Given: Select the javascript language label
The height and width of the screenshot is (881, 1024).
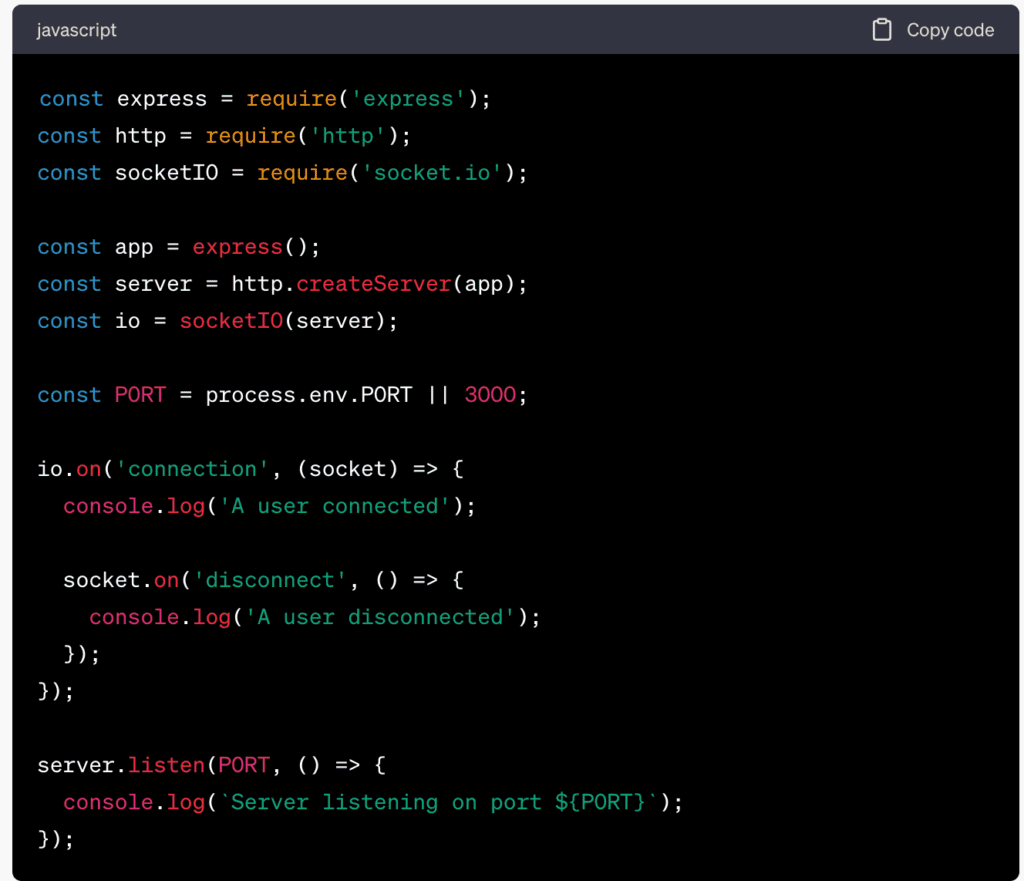Looking at the screenshot, I should click(76, 30).
